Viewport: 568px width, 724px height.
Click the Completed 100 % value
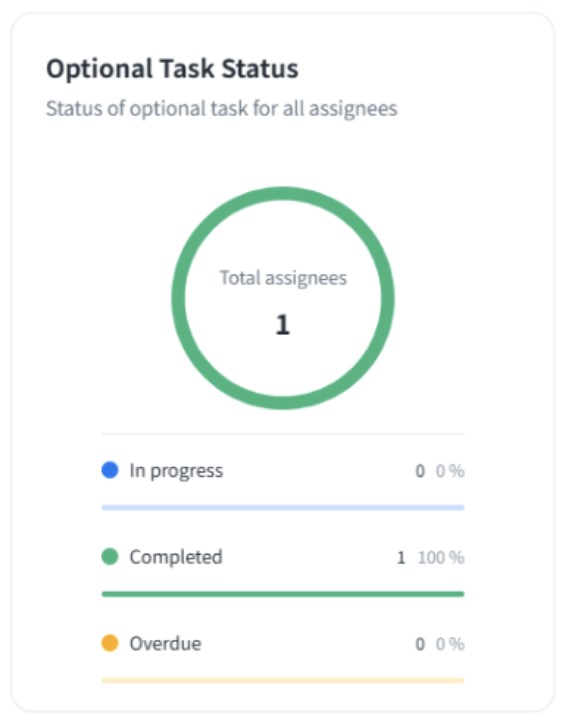click(441, 557)
